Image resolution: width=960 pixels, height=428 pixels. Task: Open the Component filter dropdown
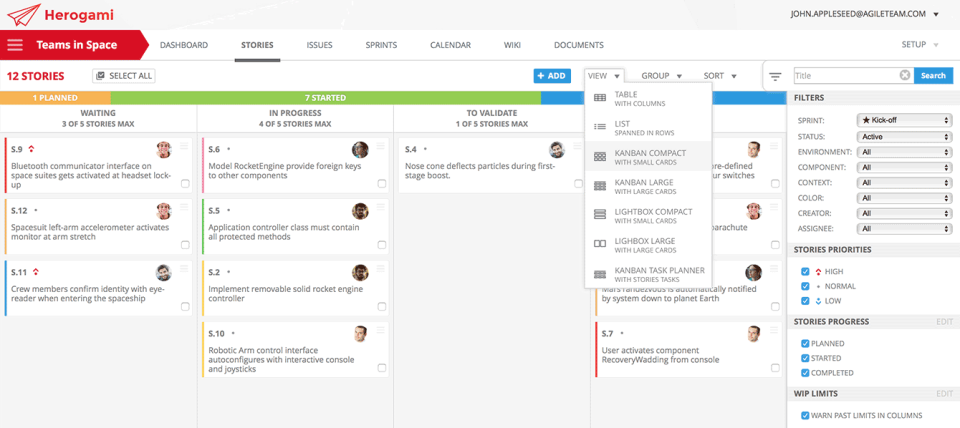coord(904,167)
